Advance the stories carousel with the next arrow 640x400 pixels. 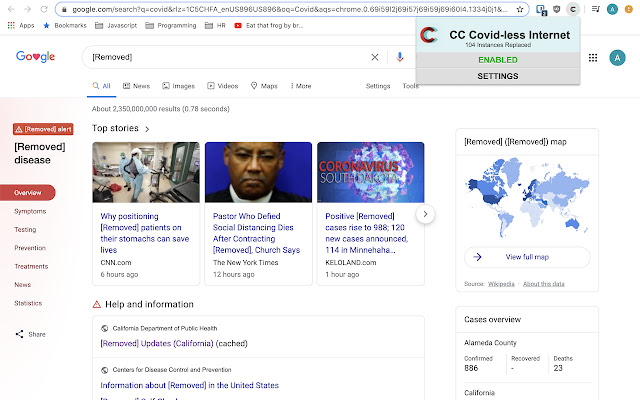click(x=425, y=214)
